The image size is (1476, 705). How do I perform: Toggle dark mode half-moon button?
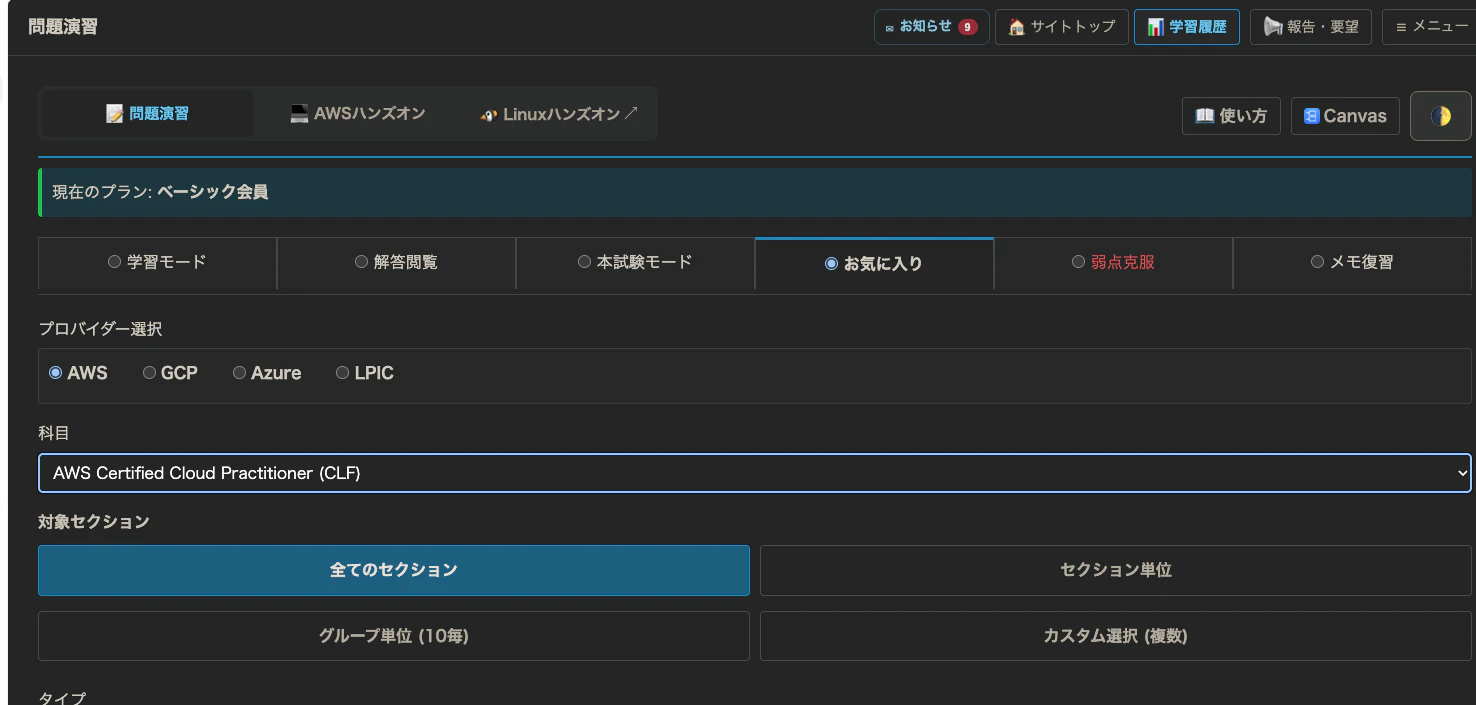click(1441, 116)
